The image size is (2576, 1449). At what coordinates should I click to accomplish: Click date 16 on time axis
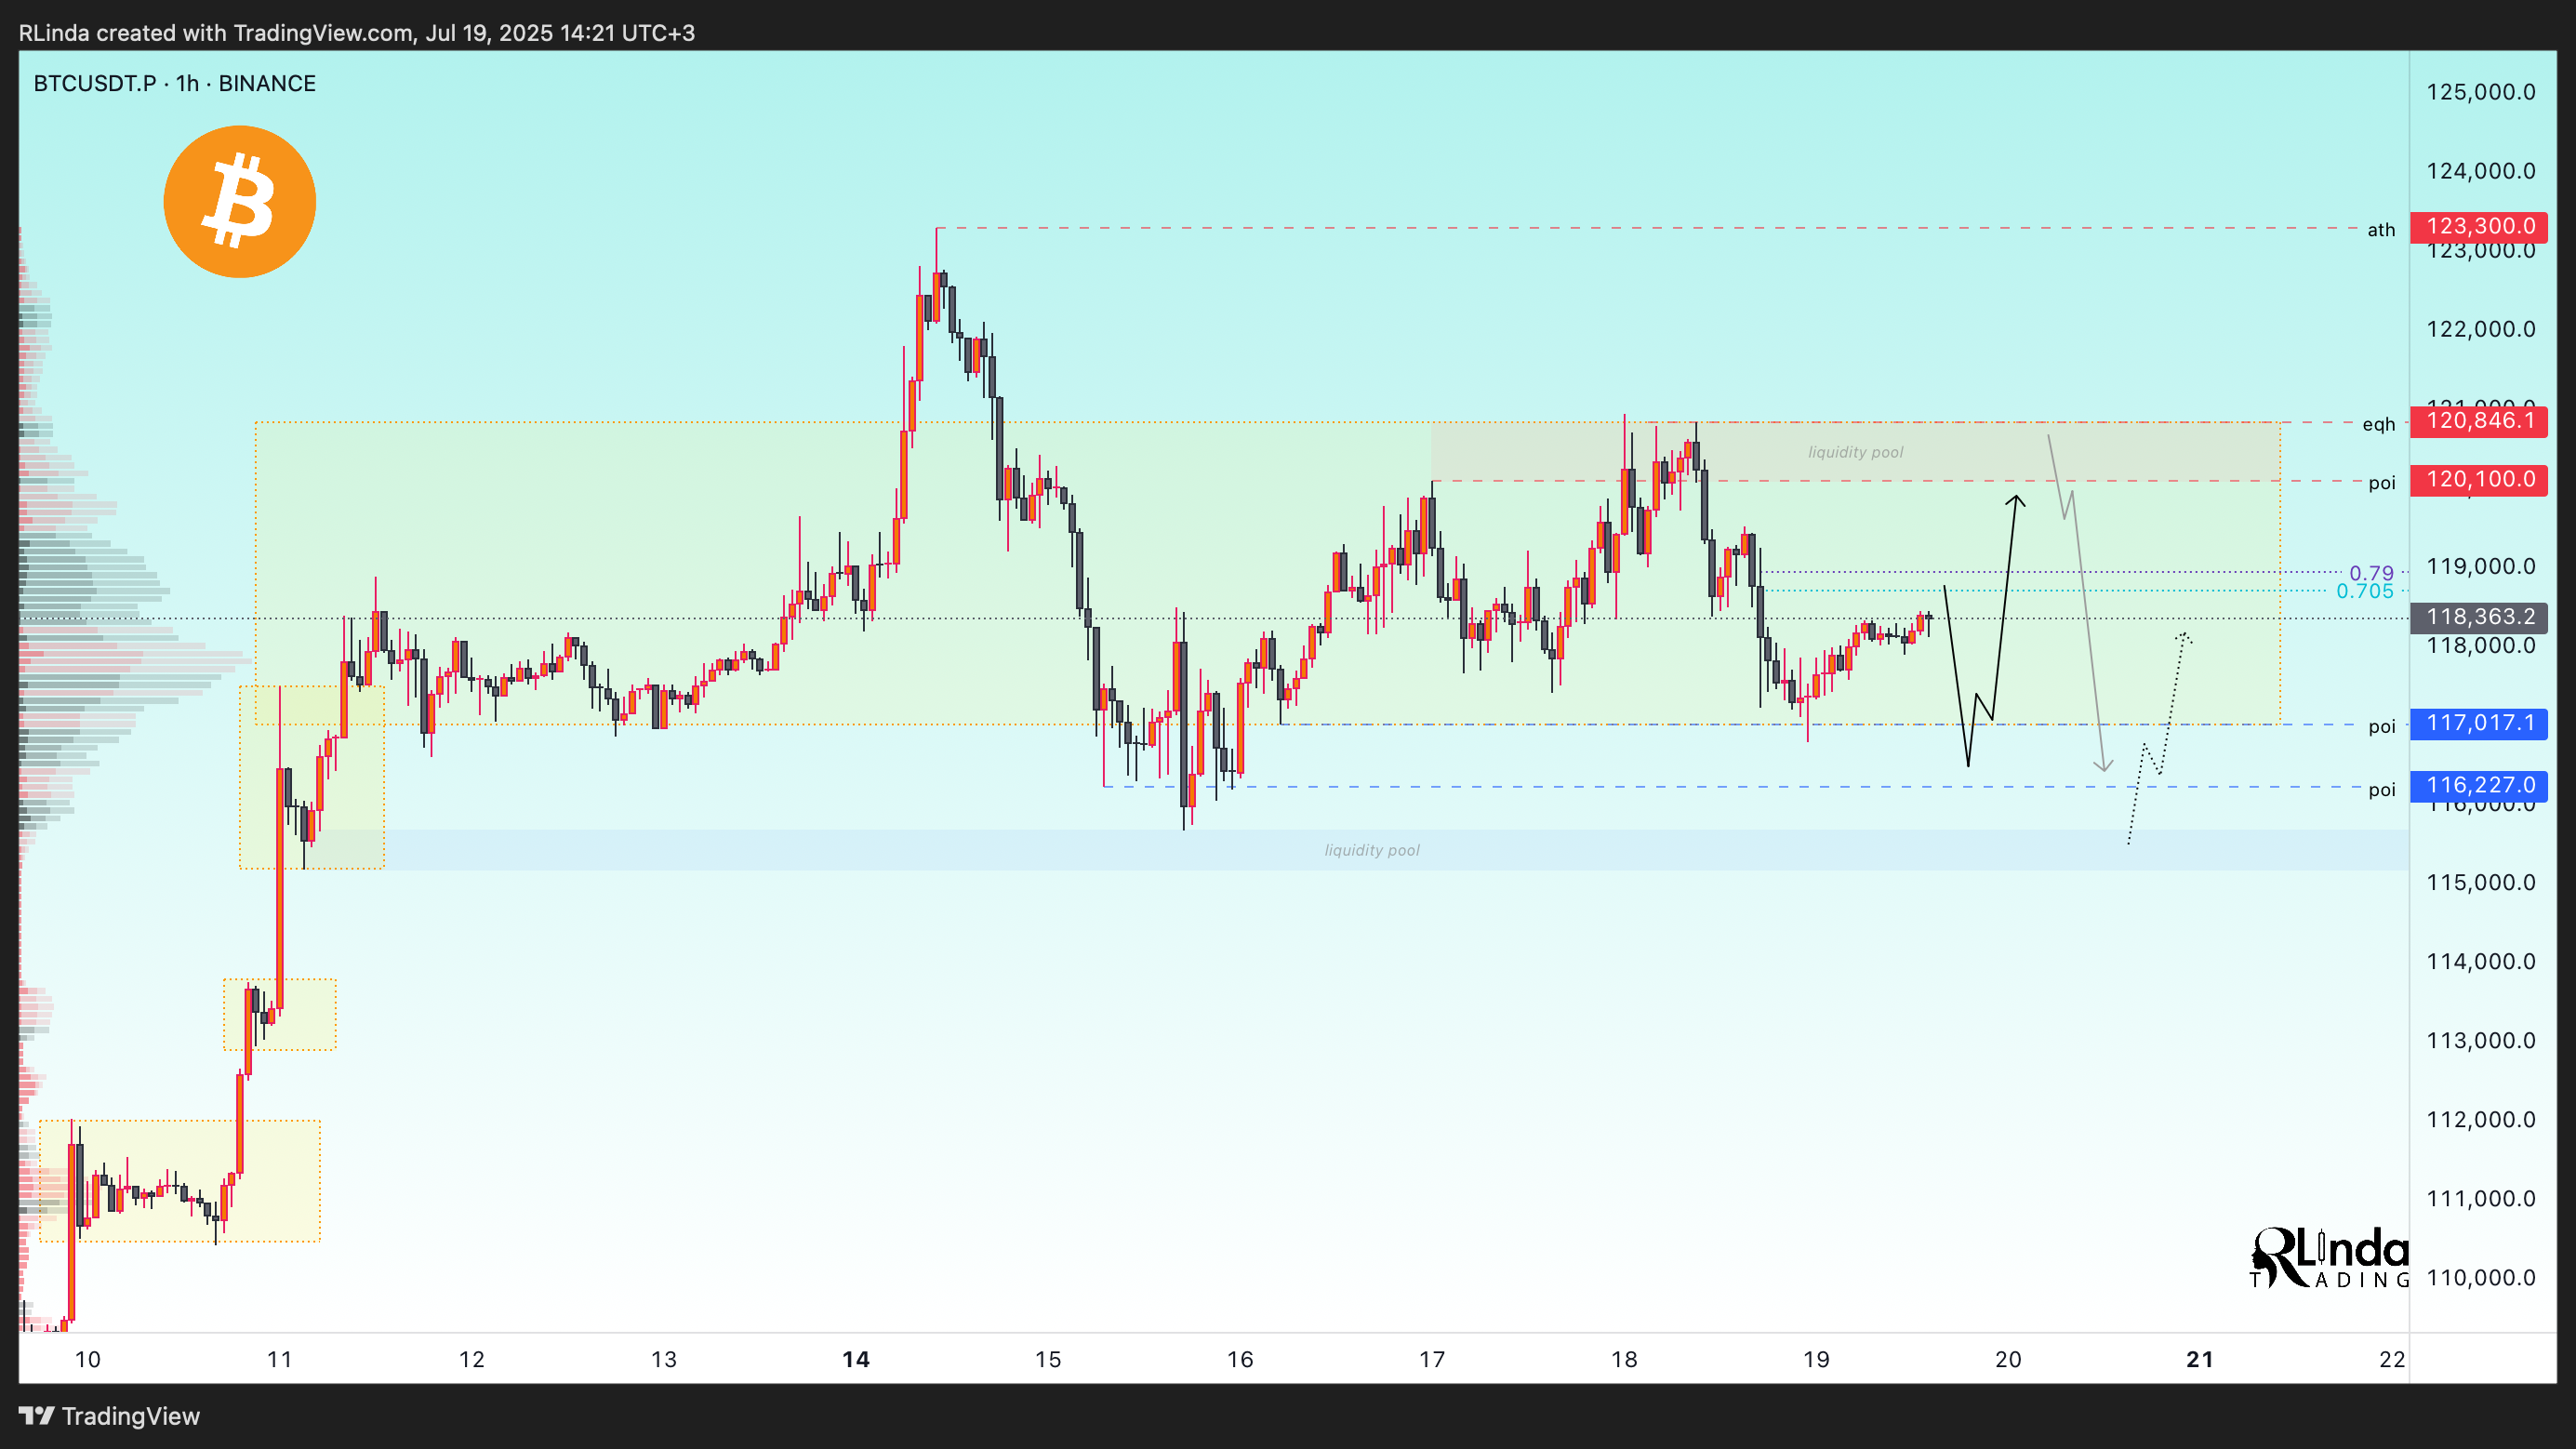[1240, 1359]
